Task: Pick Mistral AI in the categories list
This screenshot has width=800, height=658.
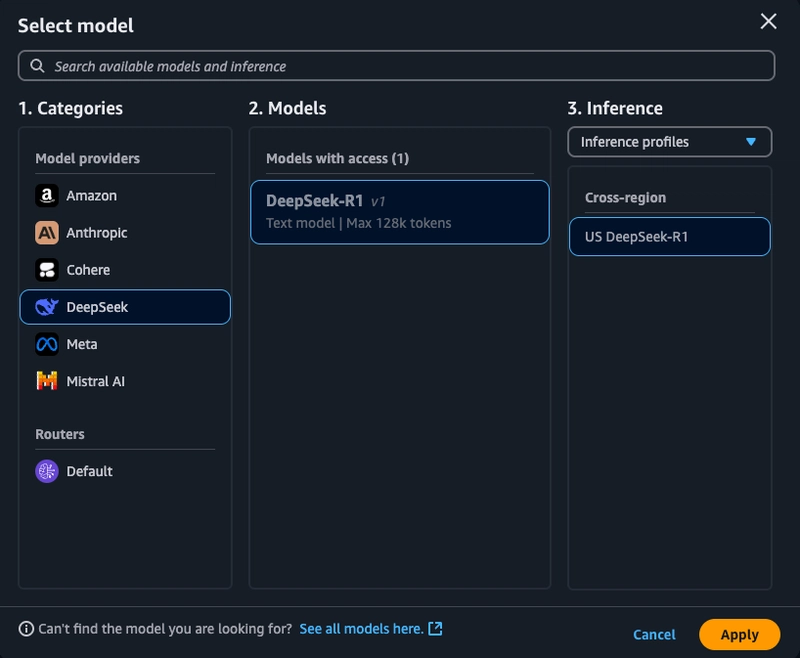Action: click(x=95, y=381)
